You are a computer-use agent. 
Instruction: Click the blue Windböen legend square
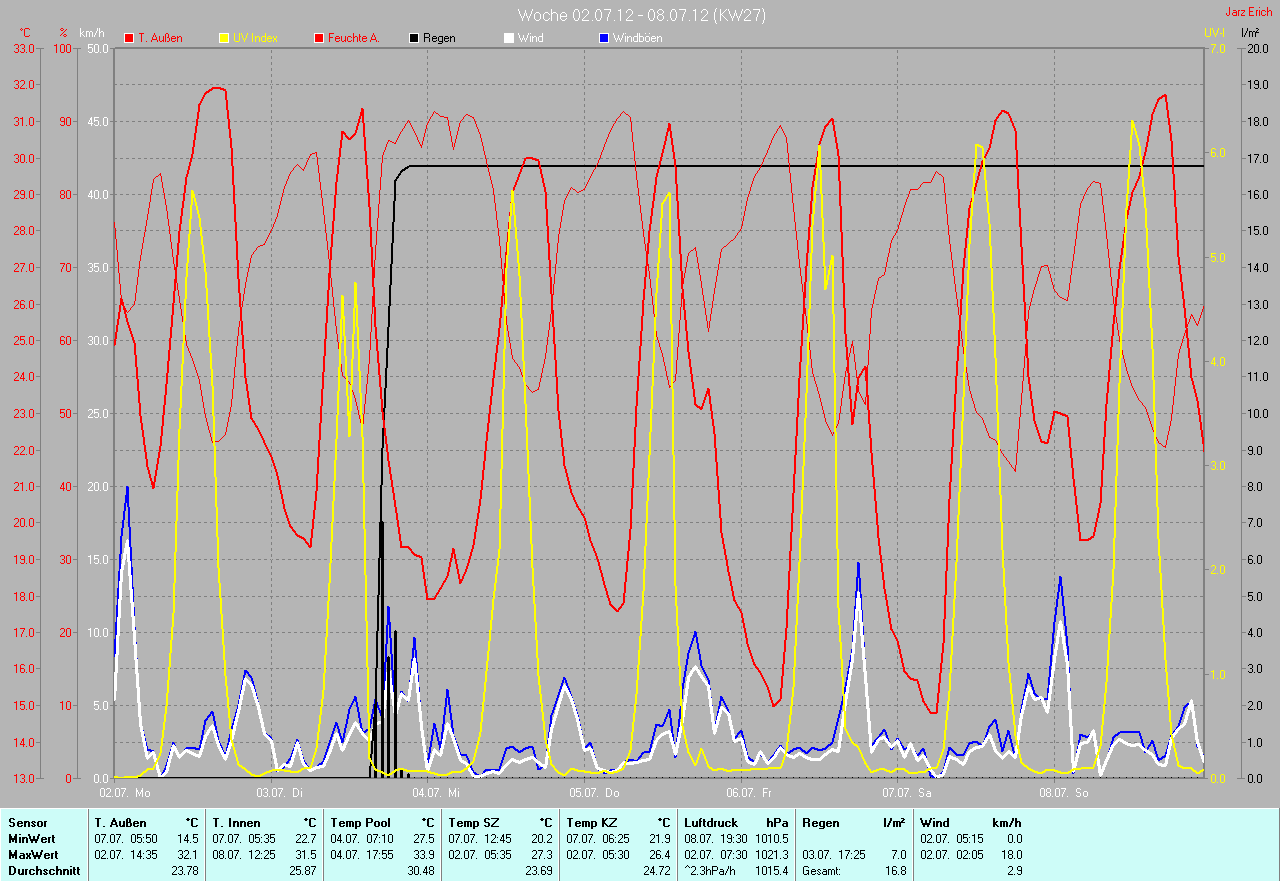(x=603, y=38)
